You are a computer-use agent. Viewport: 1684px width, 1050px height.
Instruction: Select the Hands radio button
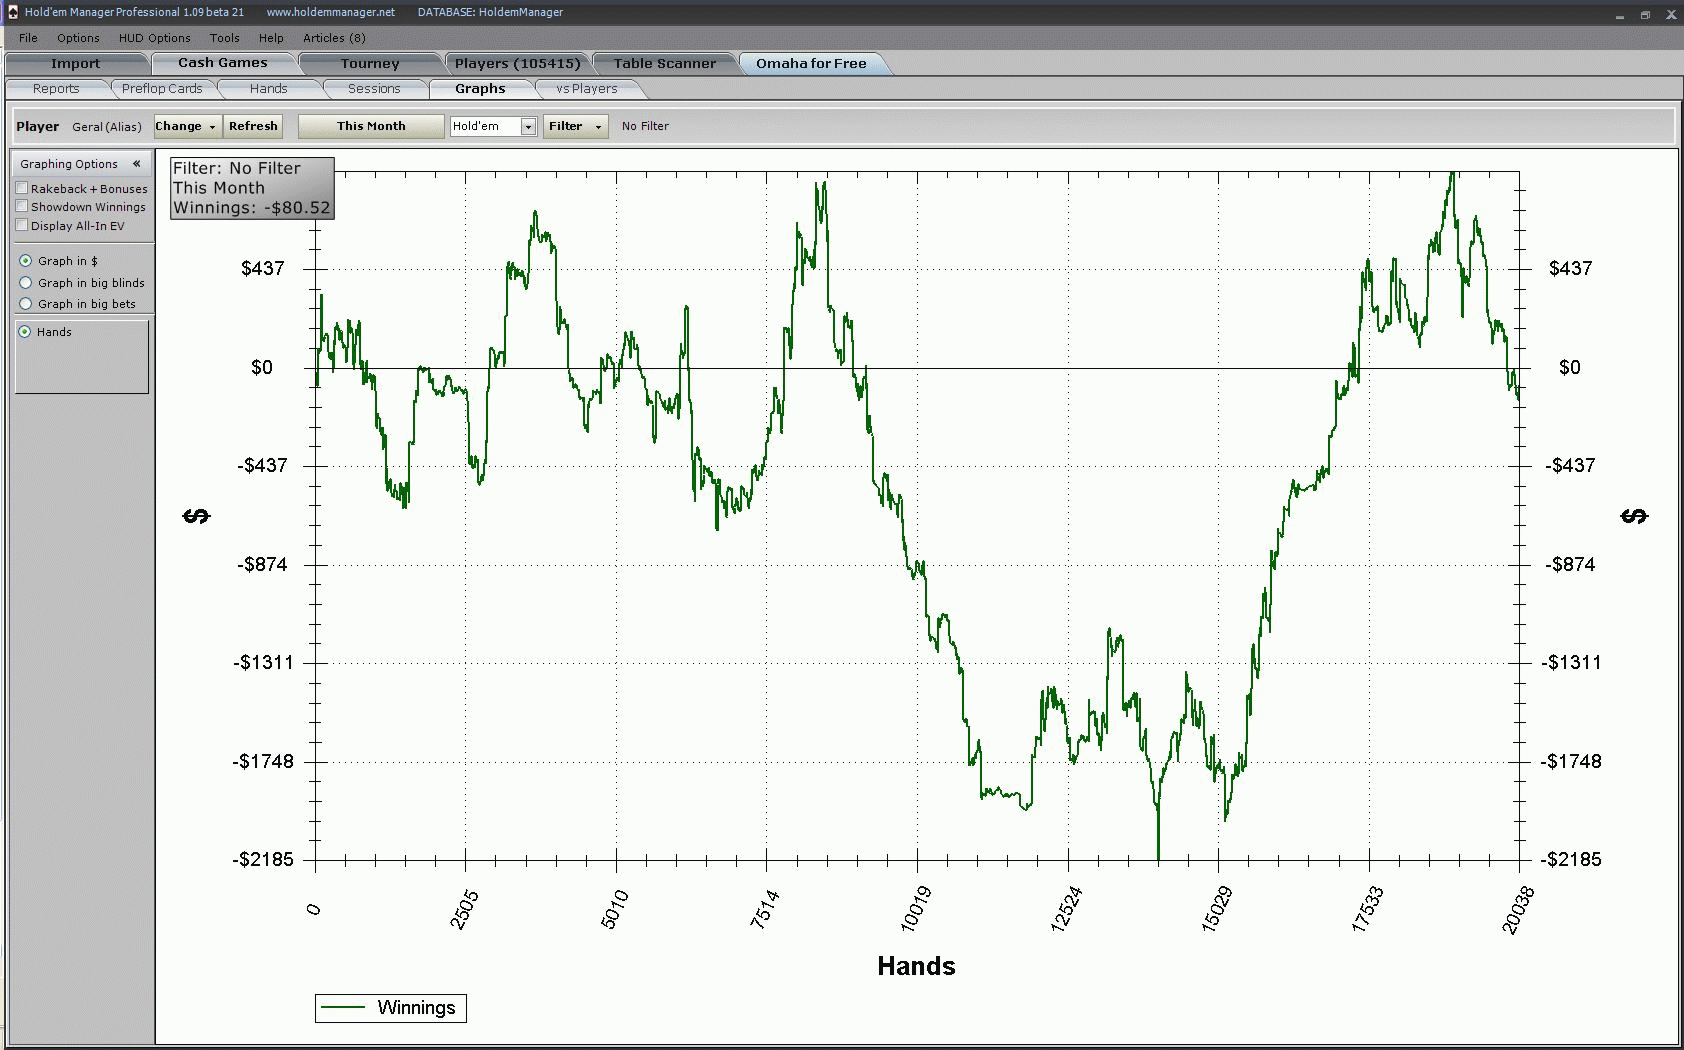tap(25, 332)
